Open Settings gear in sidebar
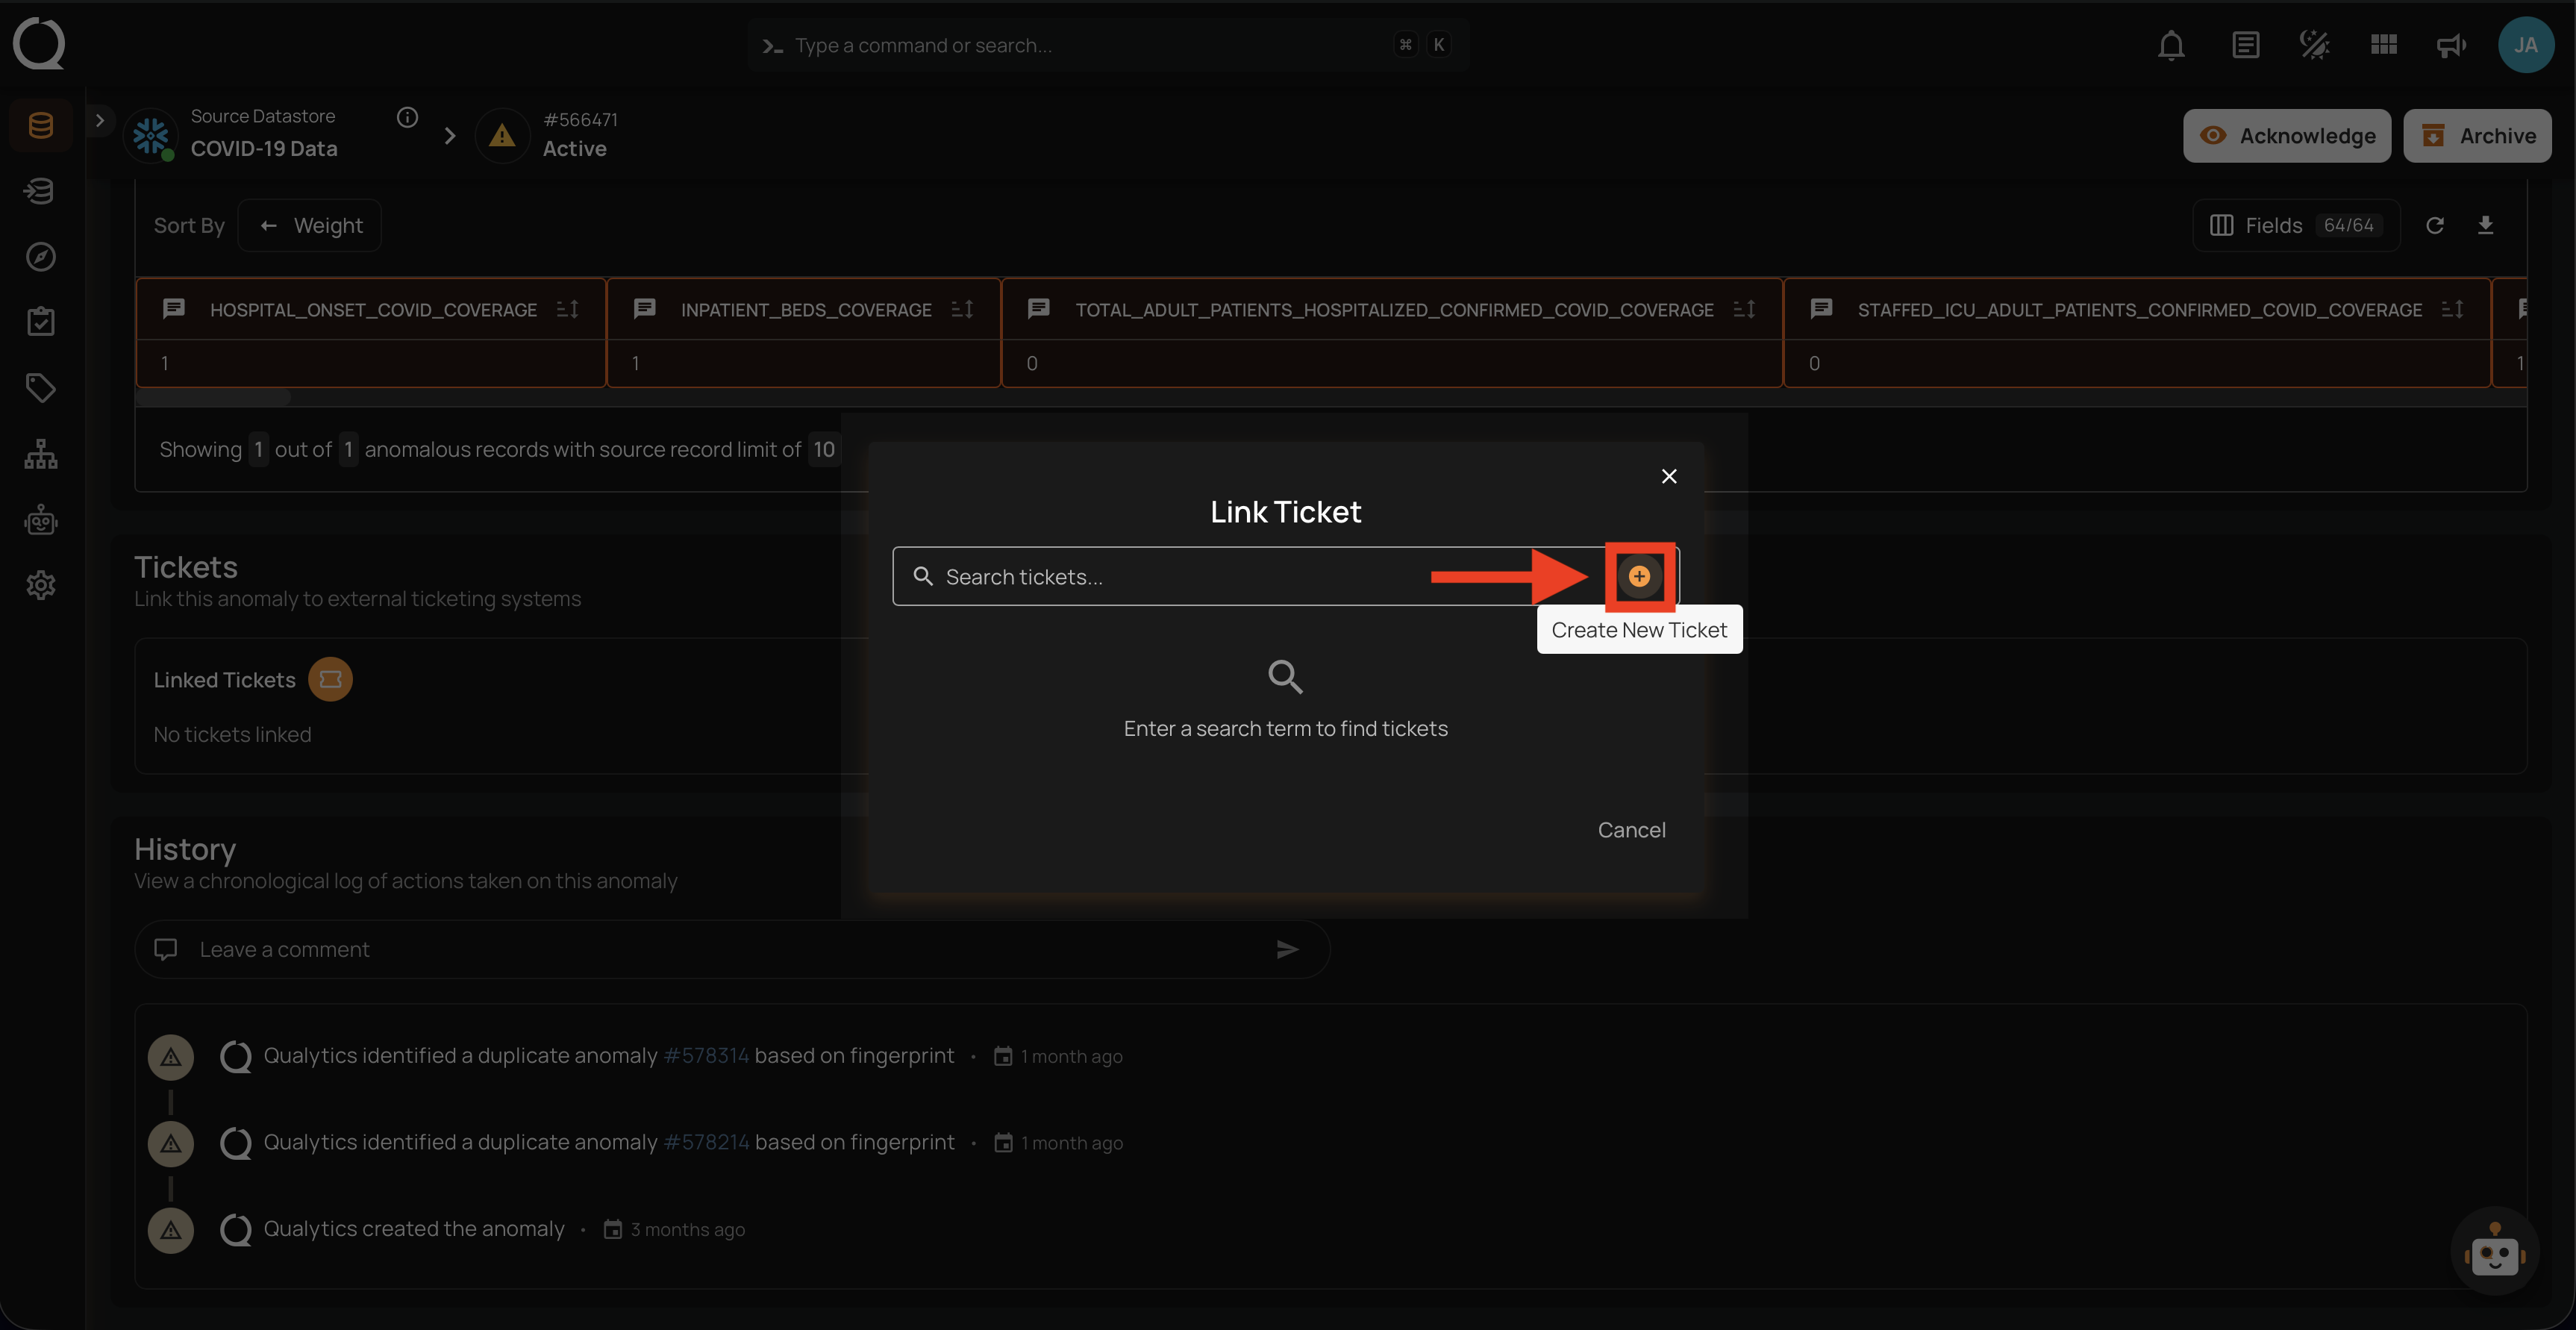The width and height of the screenshot is (2576, 1330). point(41,585)
